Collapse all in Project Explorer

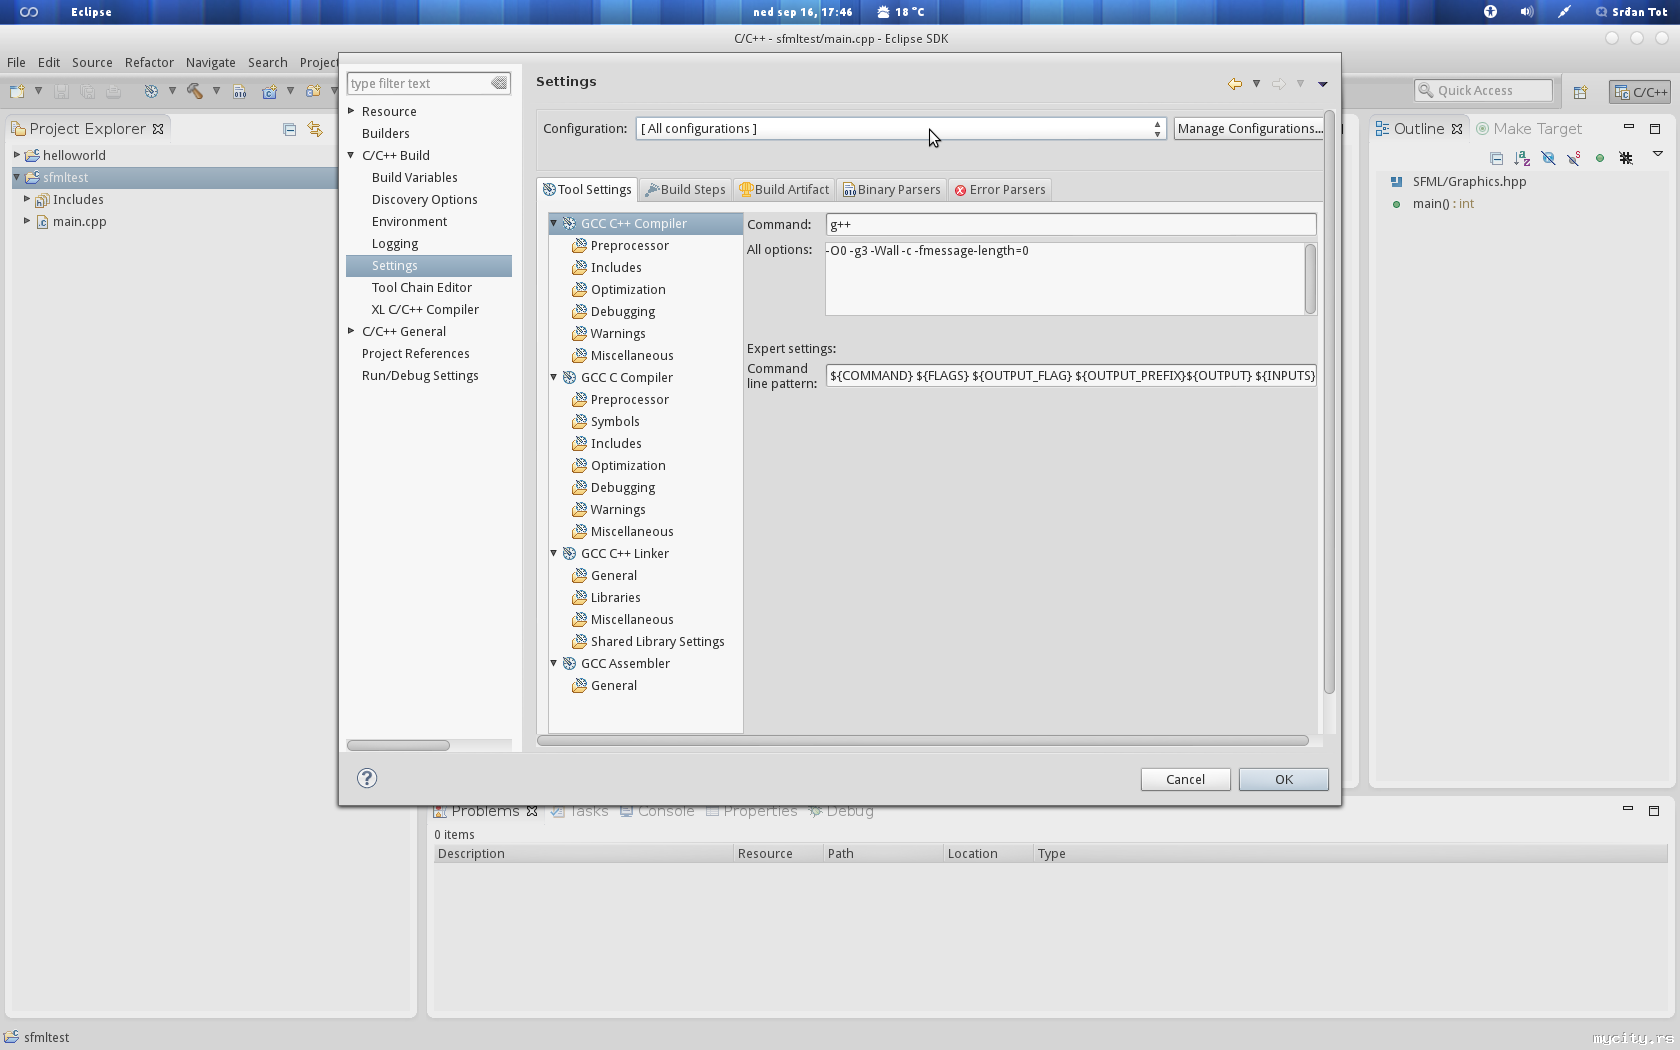289,129
